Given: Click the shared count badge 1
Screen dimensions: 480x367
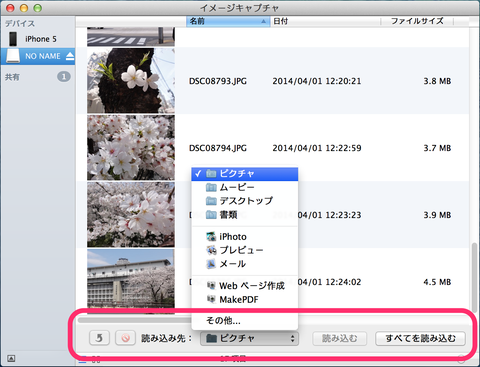Looking at the screenshot, I should 64,77.
